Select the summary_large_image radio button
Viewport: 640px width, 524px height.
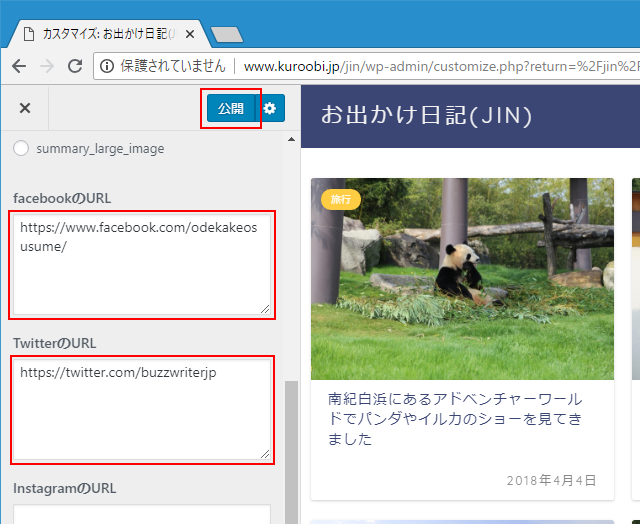click(x=21, y=149)
